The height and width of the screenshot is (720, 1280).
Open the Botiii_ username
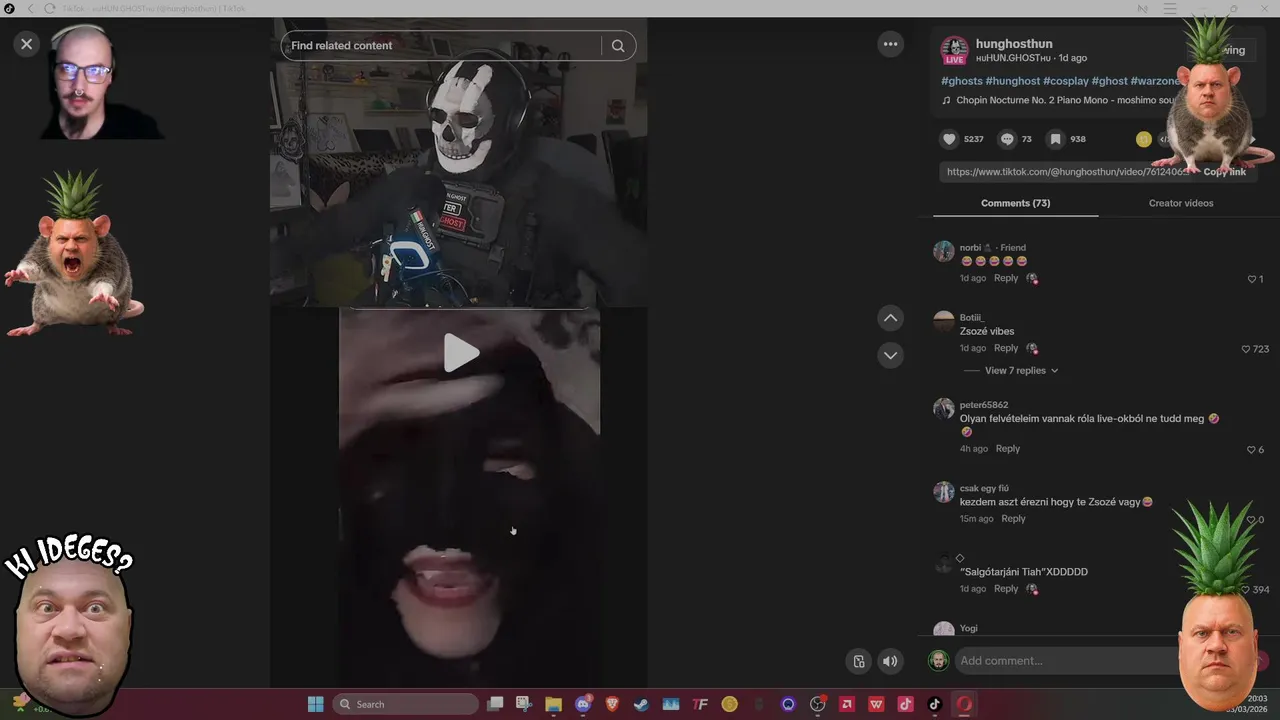click(972, 318)
